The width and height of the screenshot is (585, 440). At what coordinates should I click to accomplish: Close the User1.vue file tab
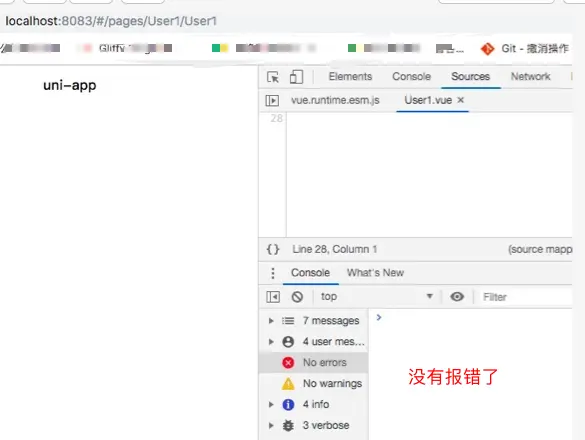(461, 100)
